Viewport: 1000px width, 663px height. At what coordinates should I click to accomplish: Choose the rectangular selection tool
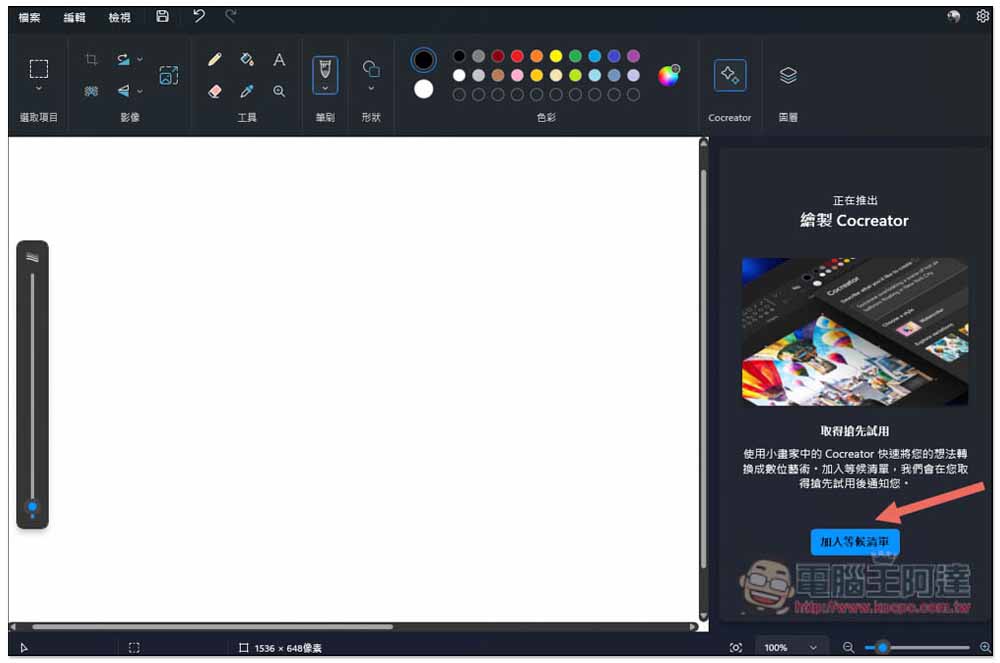coord(39,68)
